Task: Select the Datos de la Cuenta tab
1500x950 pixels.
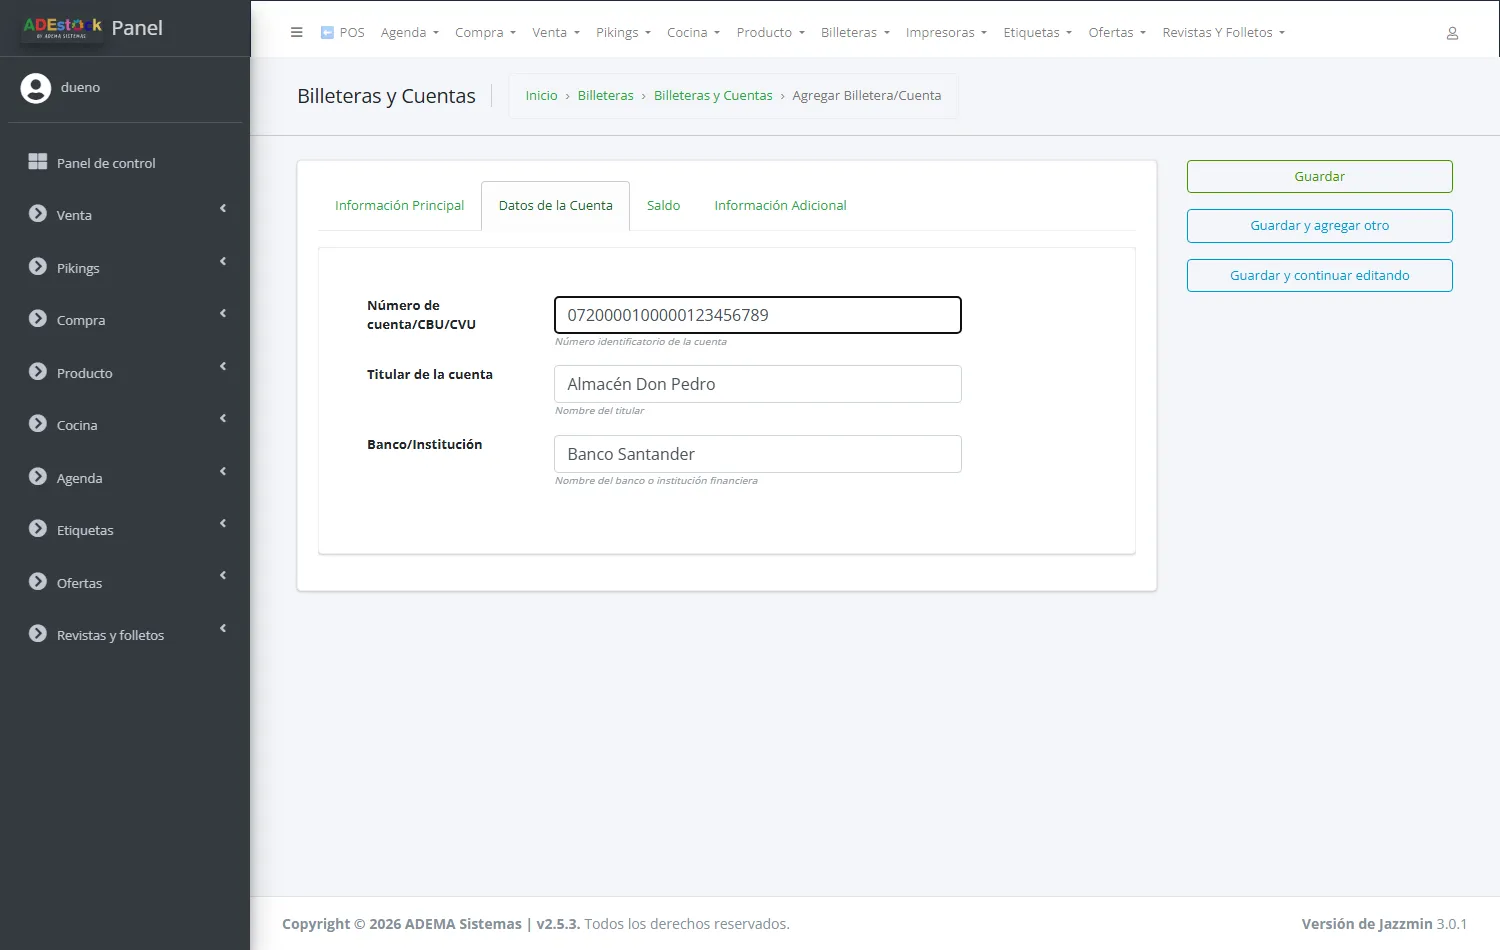Action: point(556,206)
